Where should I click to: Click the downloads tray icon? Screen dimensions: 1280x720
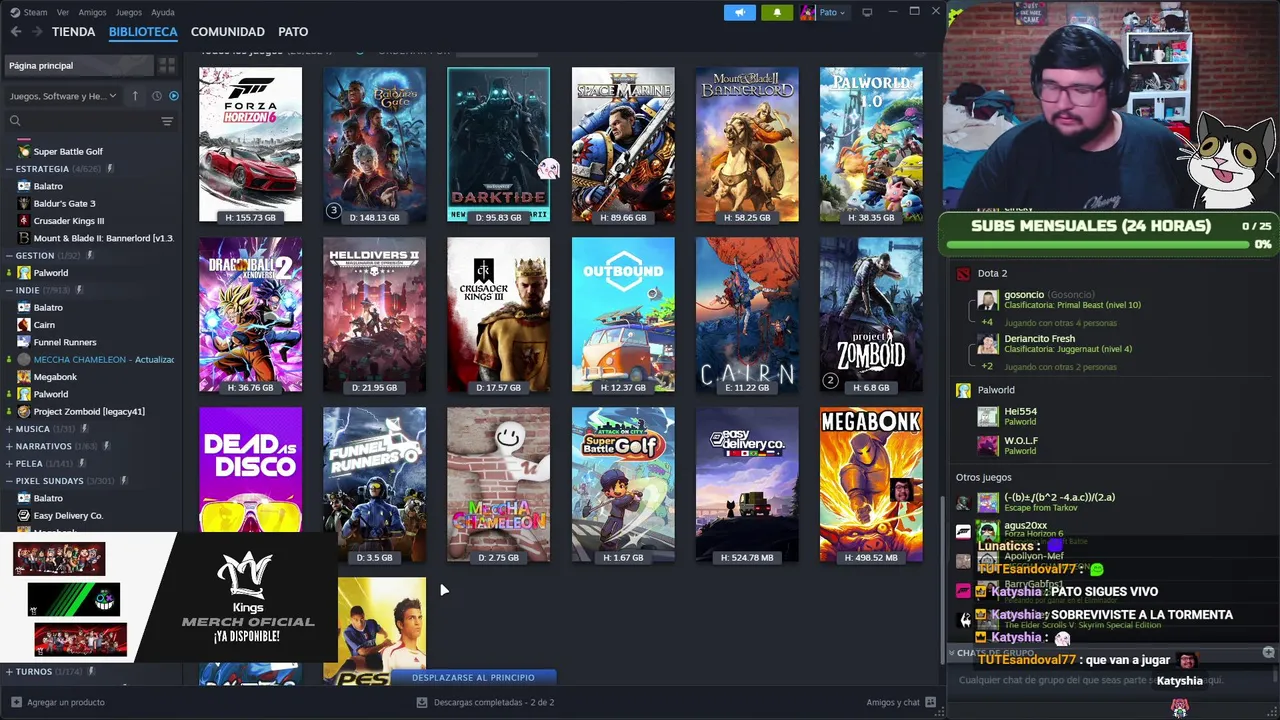pos(421,702)
